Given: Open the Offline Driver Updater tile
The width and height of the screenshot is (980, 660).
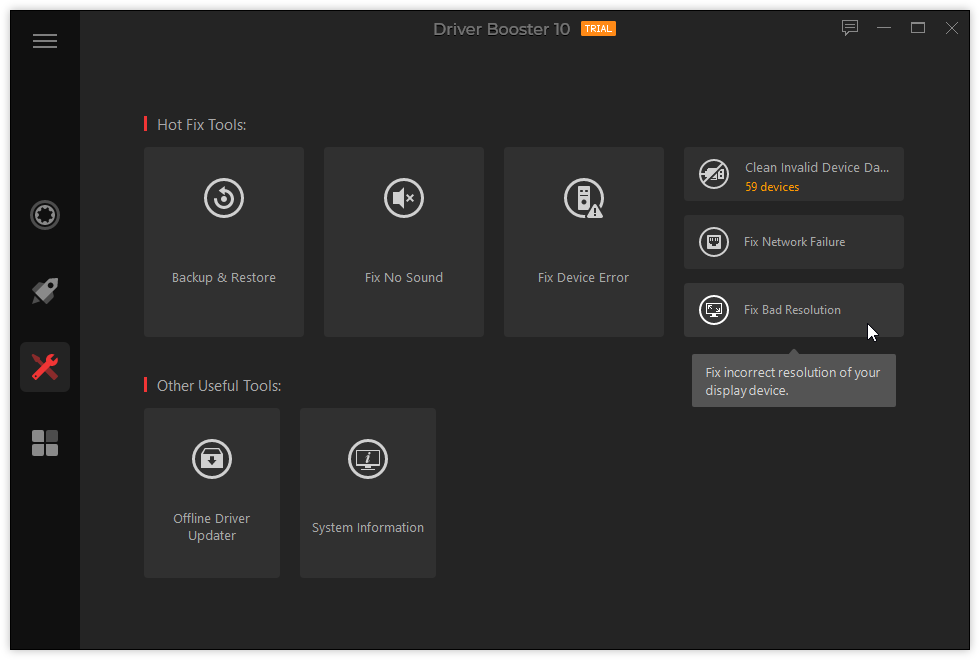Looking at the screenshot, I should [x=212, y=492].
